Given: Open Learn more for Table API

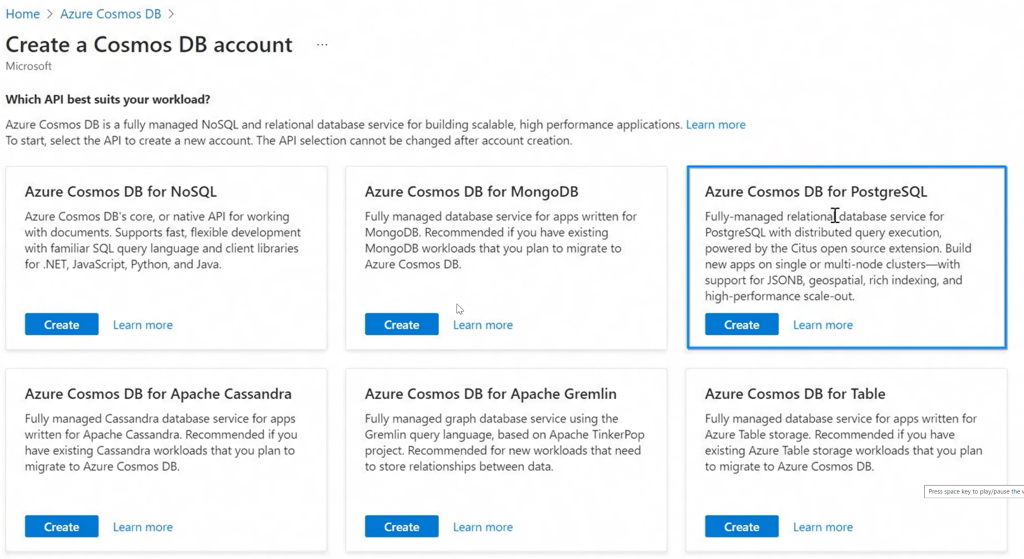Looking at the screenshot, I should coord(822,527).
